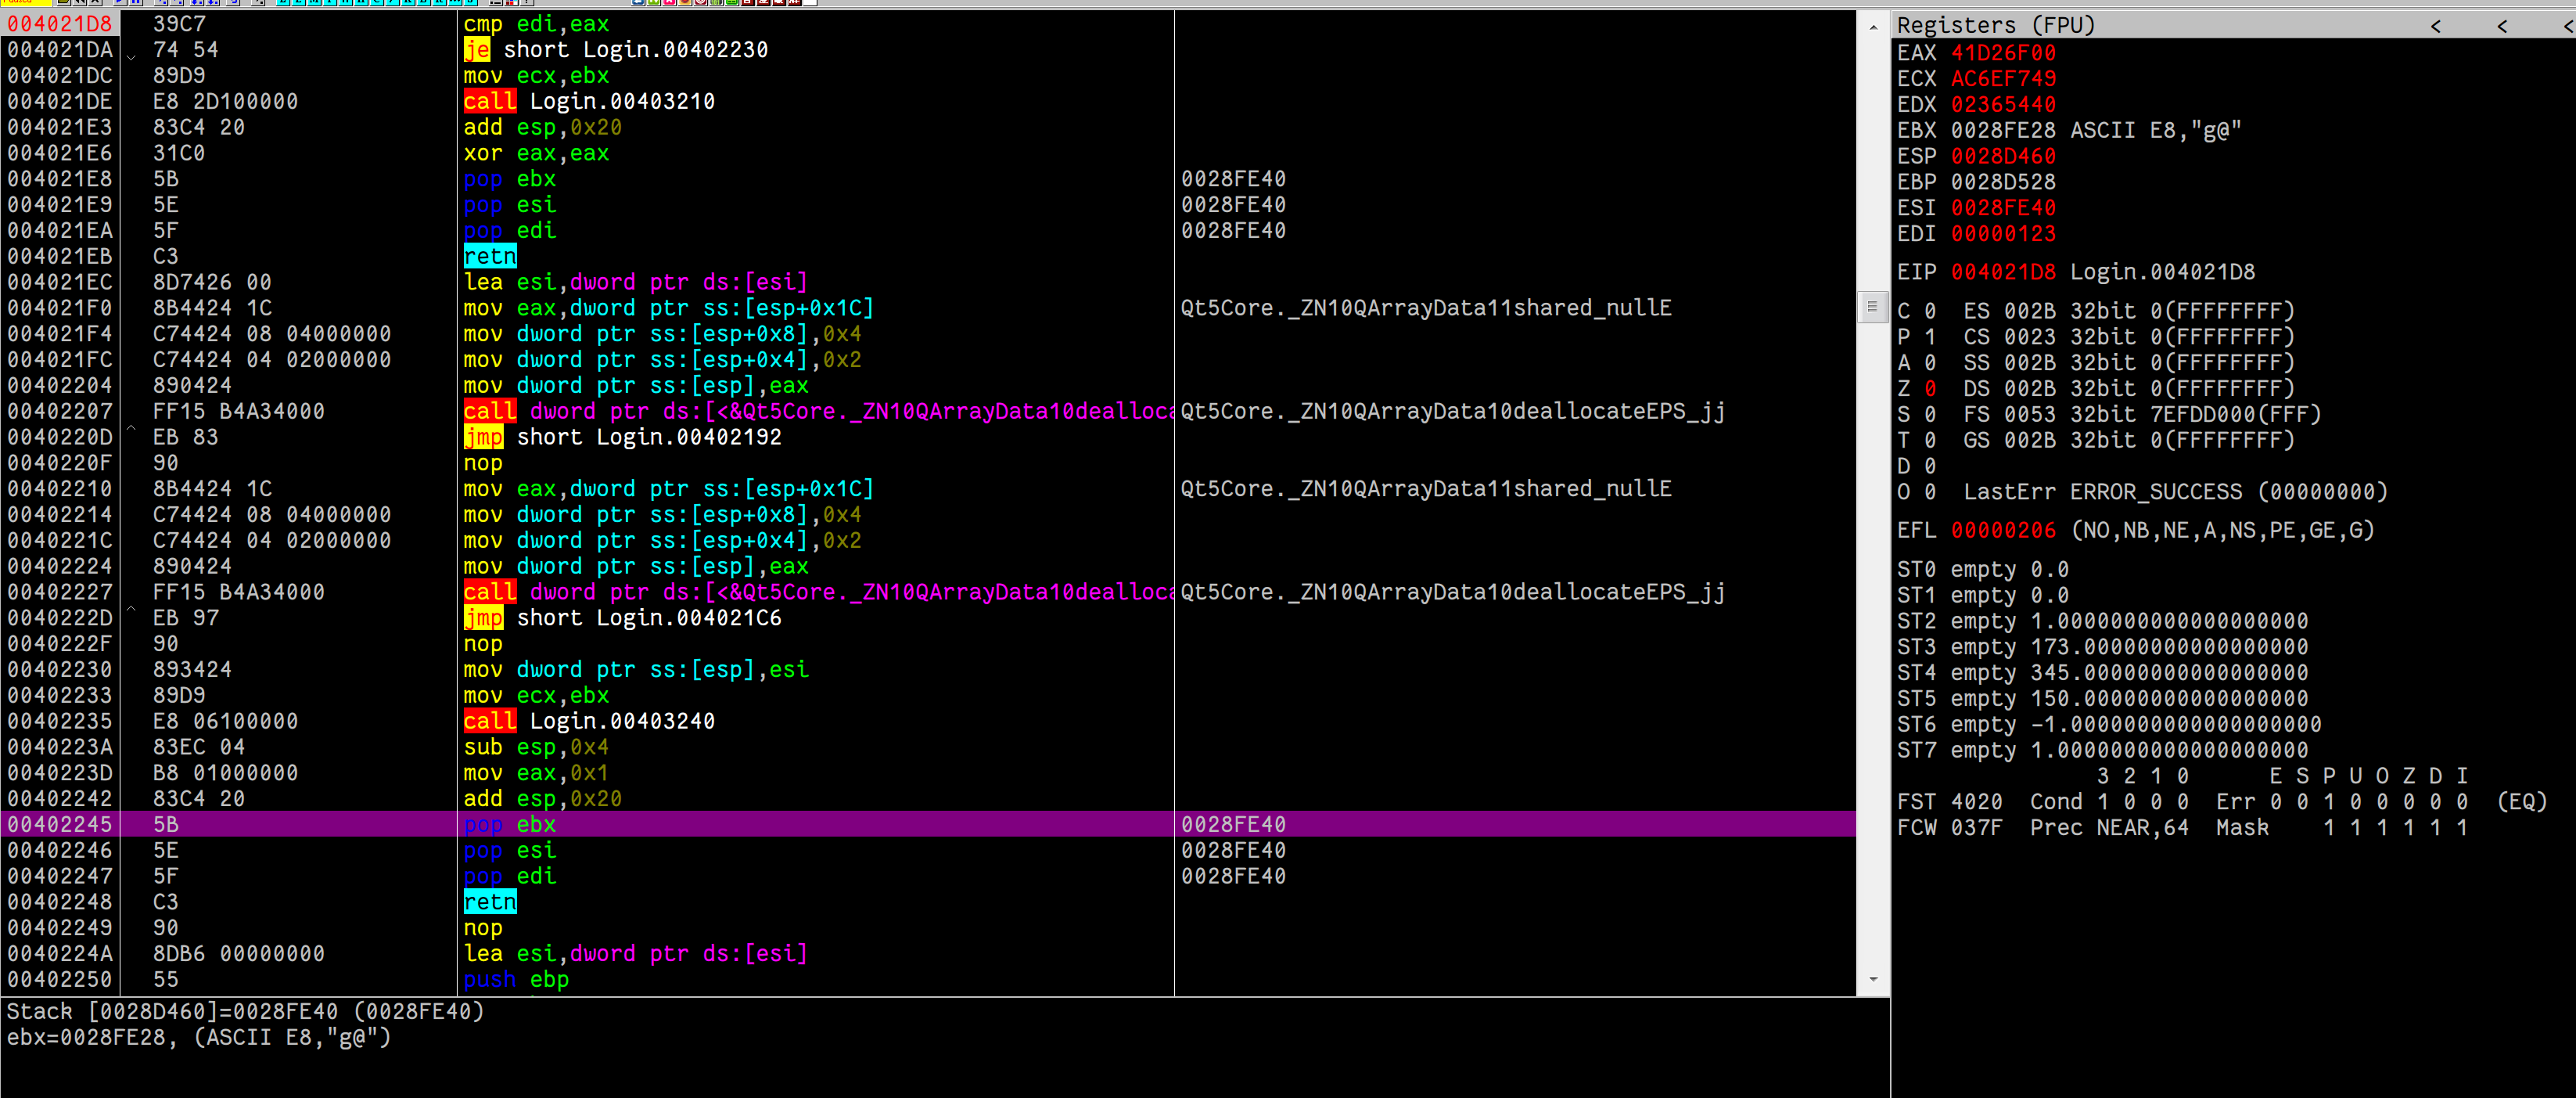Select the highlighted pop ebx line at 00402245

pos(510,824)
